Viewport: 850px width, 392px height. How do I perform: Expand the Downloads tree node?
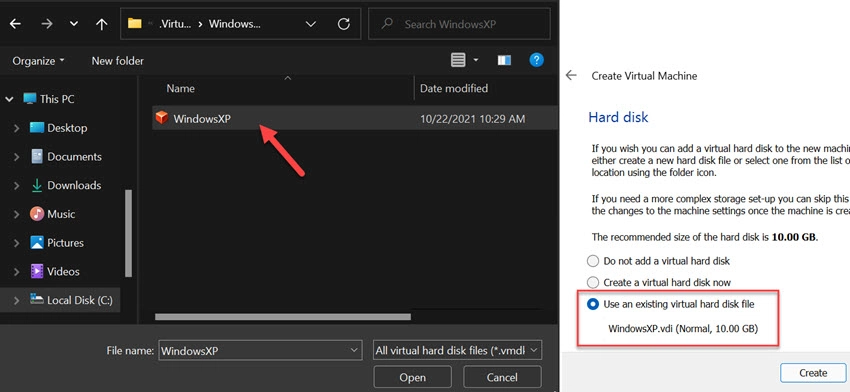click(x=16, y=185)
